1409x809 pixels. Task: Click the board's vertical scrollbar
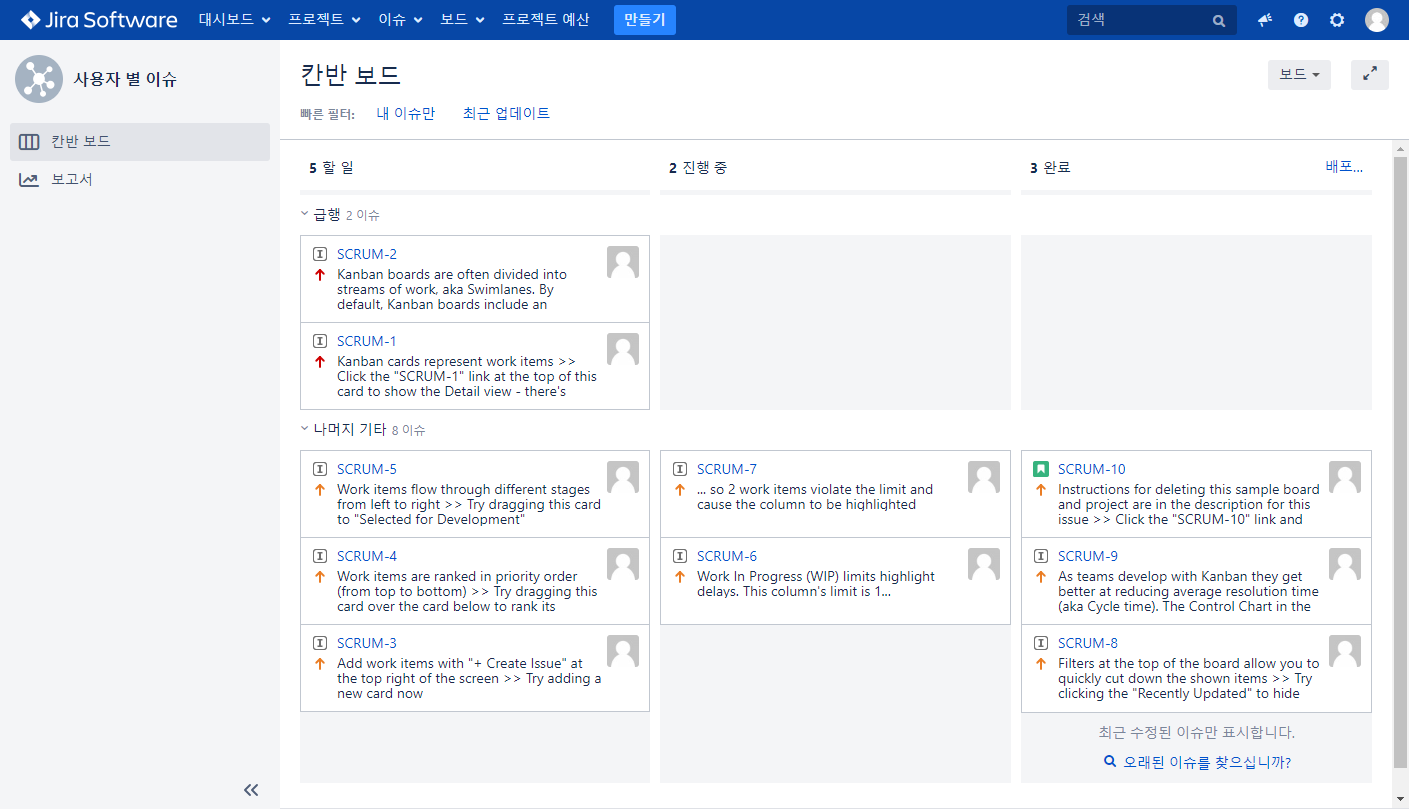1400,460
